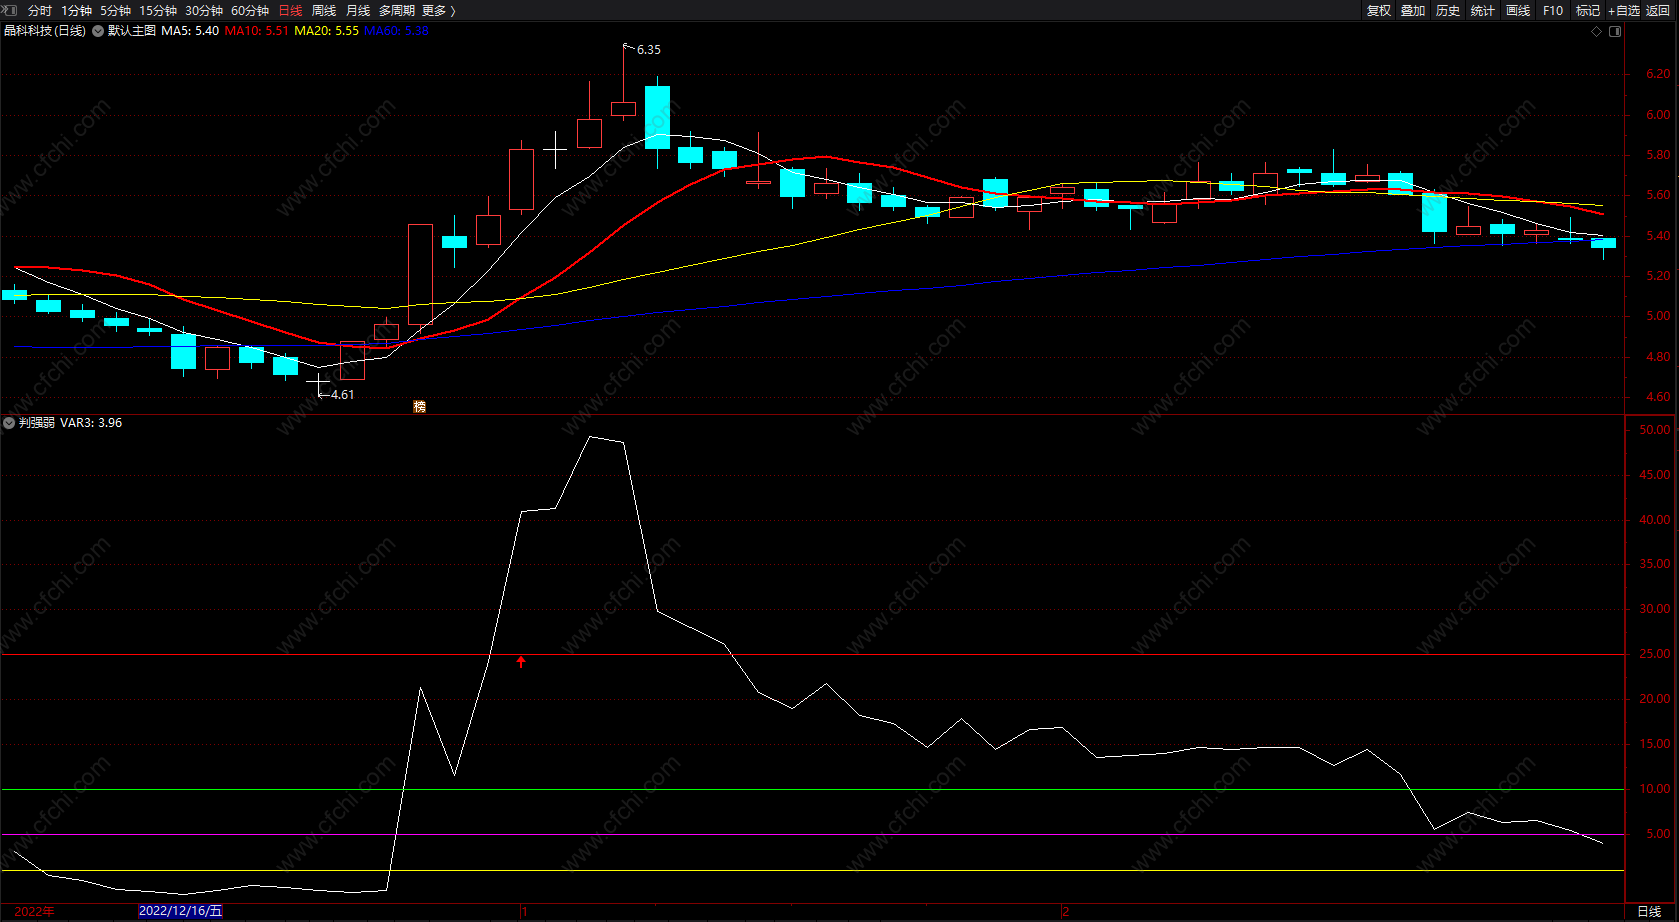Expand the 默认主图 main chart indicator dropdown
1679x922 pixels.
pos(98,31)
